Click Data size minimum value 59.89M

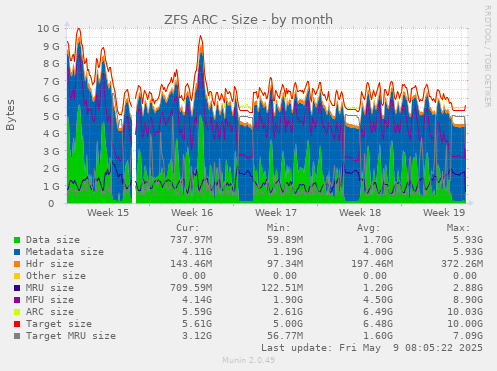(x=285, y=240)
